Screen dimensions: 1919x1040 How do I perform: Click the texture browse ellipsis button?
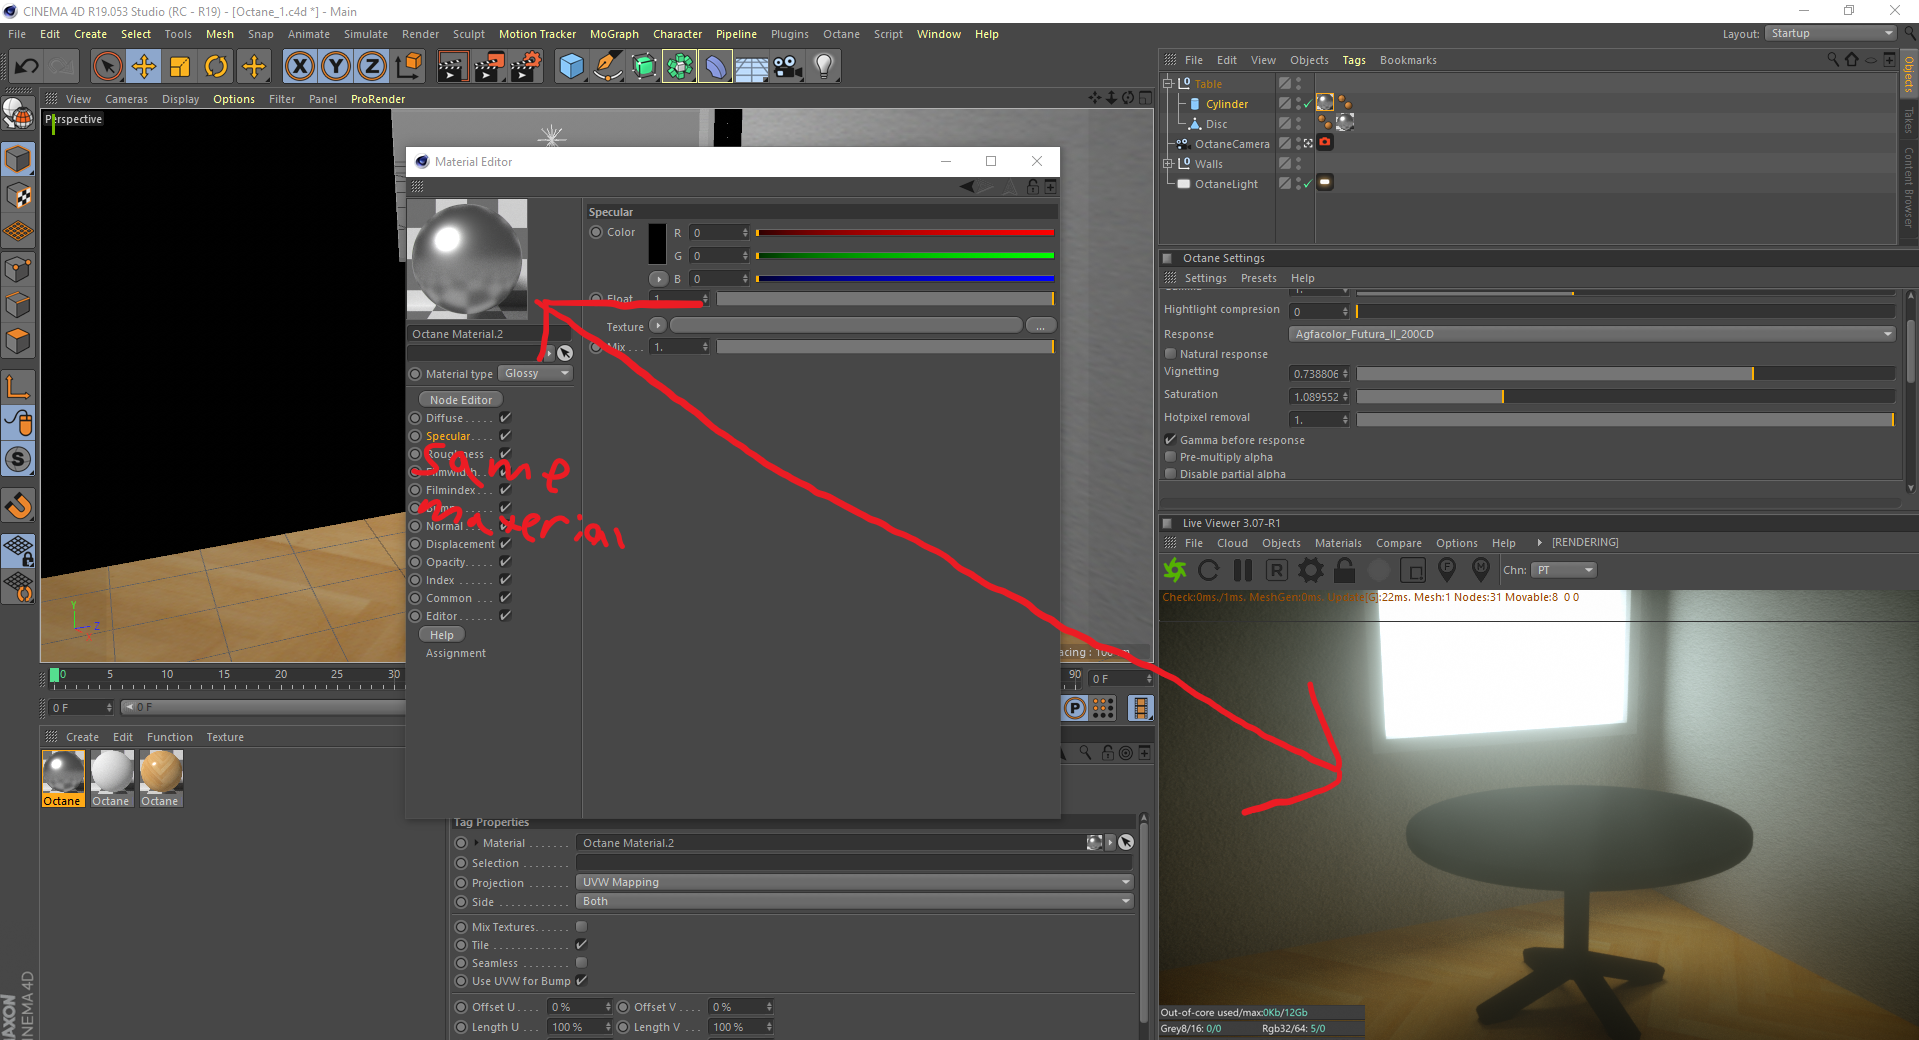1040,326
